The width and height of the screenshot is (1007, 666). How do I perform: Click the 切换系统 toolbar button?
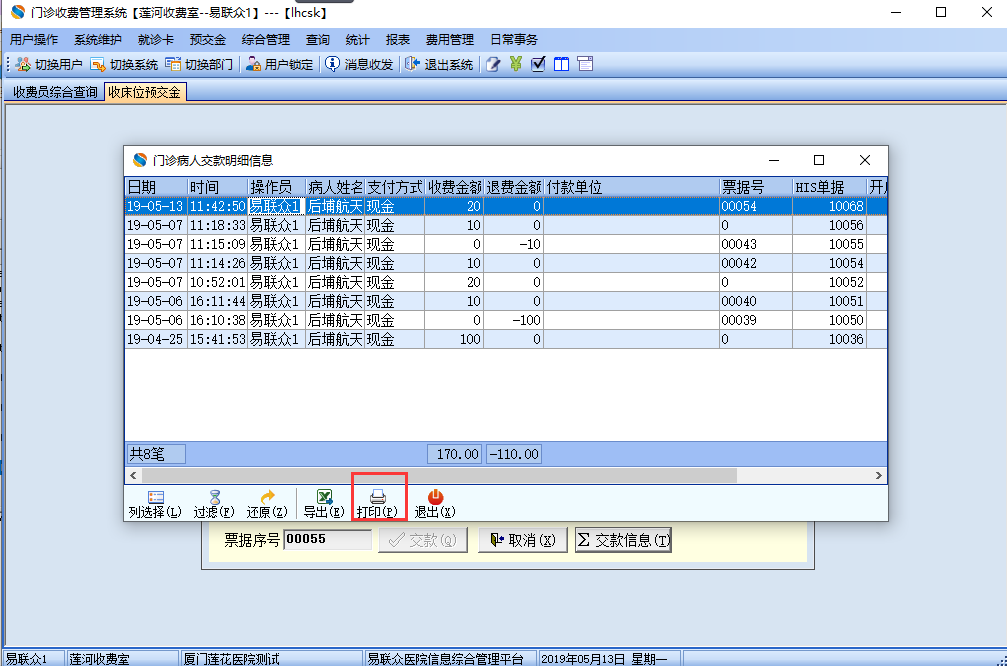click(124, 64)
